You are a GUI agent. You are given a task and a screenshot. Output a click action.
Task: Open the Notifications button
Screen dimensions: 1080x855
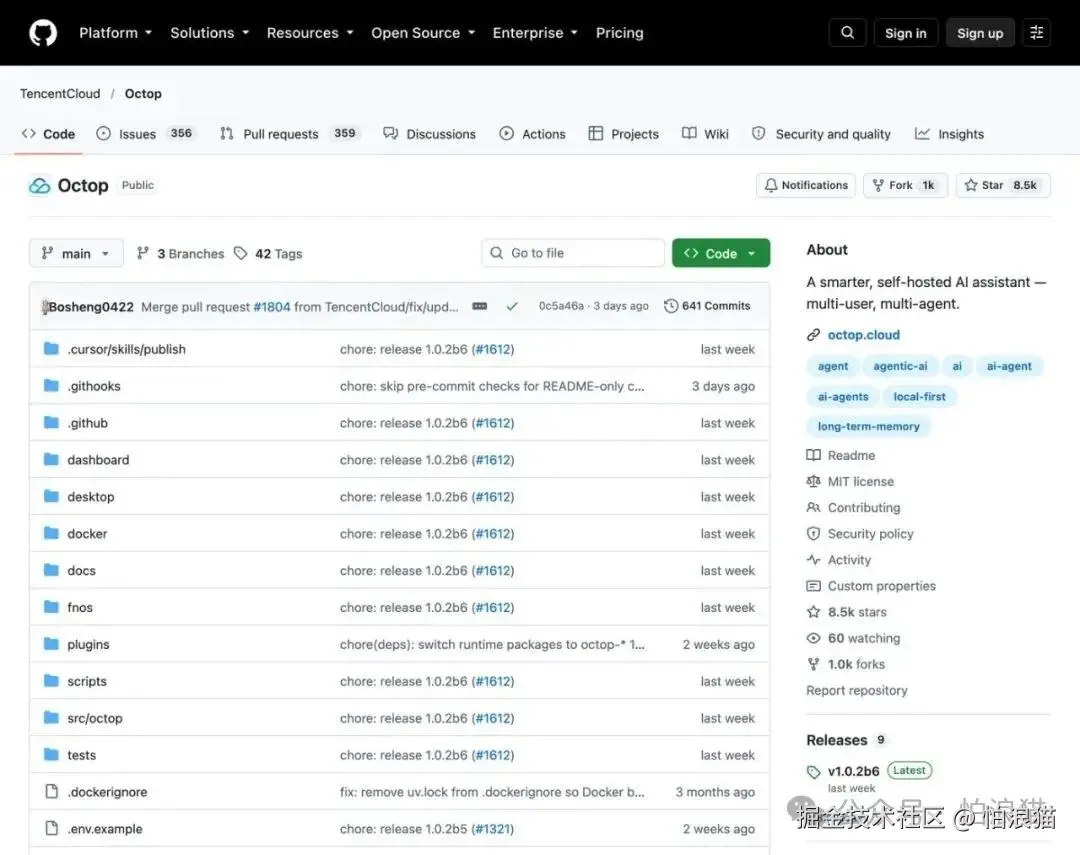(806, 185)
